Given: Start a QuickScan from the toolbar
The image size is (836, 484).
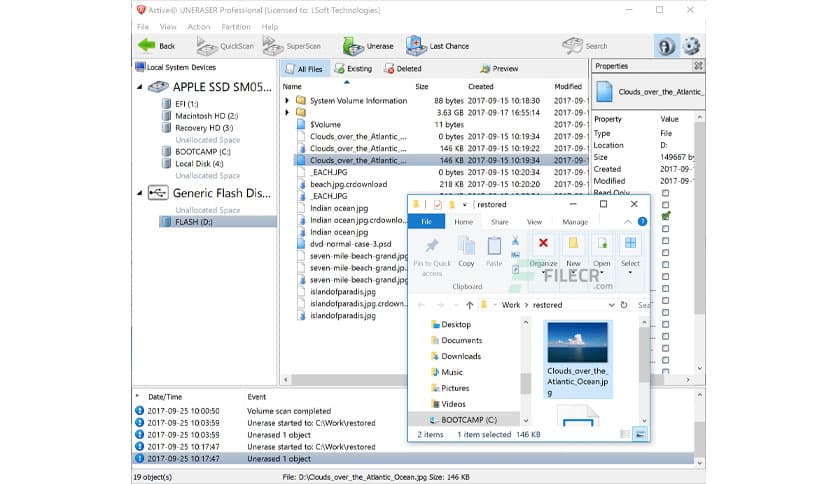Looking at the screenshot, I should (x=225, y=46).
